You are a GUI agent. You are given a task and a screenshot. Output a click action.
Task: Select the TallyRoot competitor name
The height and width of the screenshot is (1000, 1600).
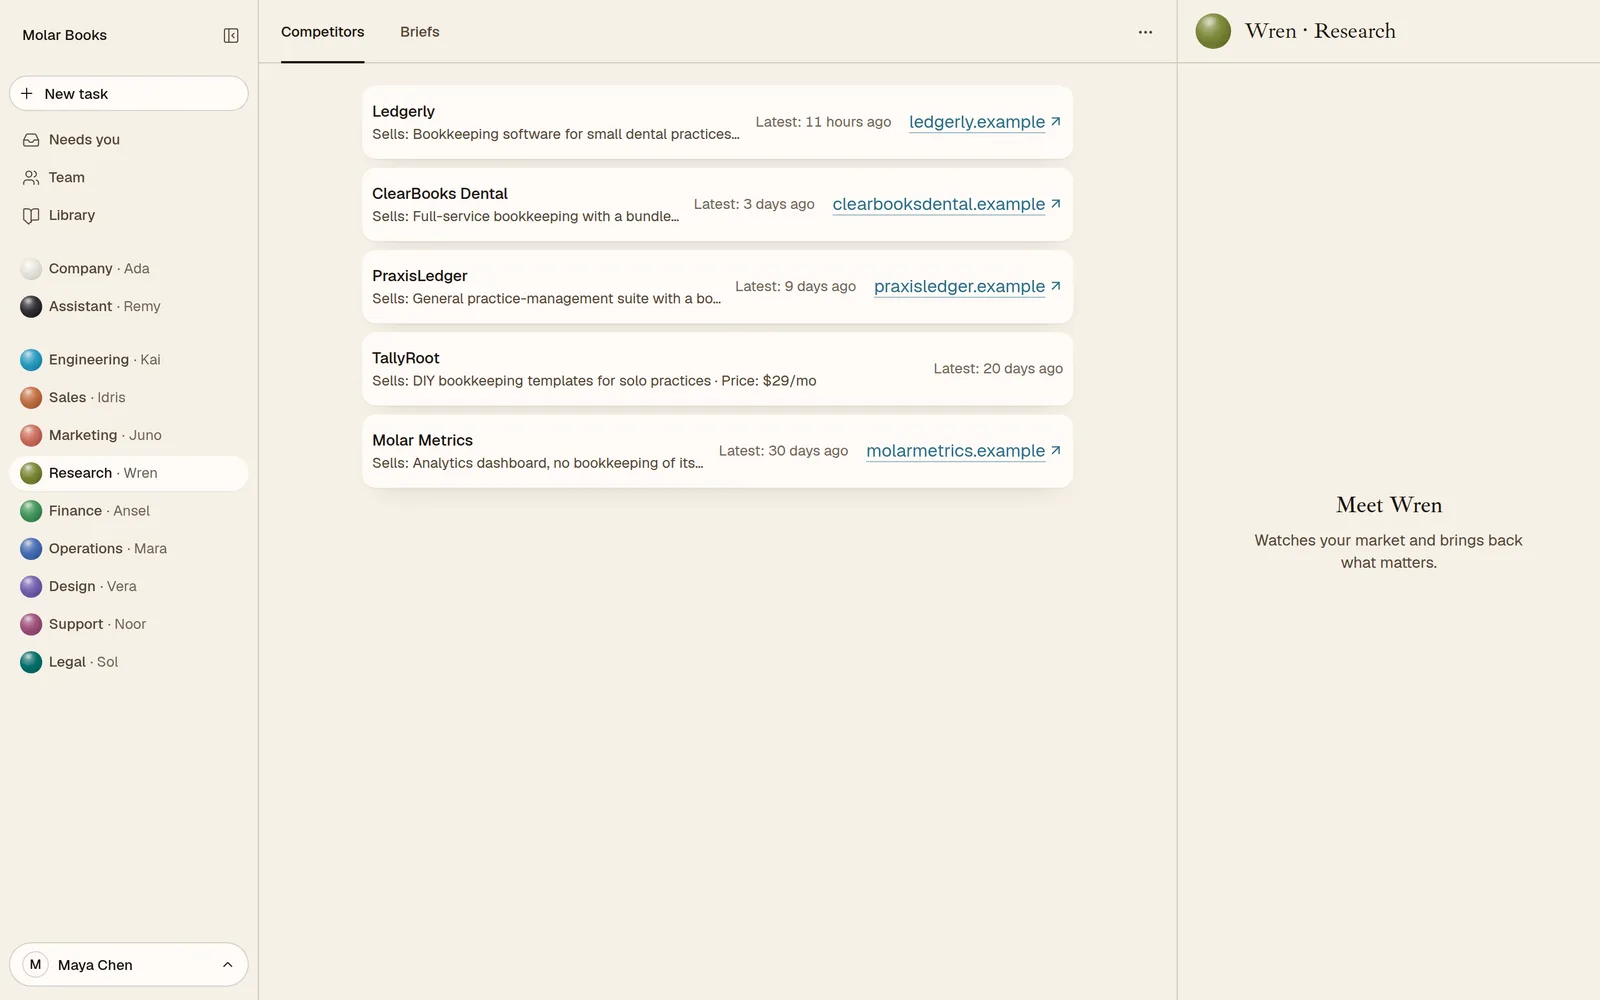[406, 358]
